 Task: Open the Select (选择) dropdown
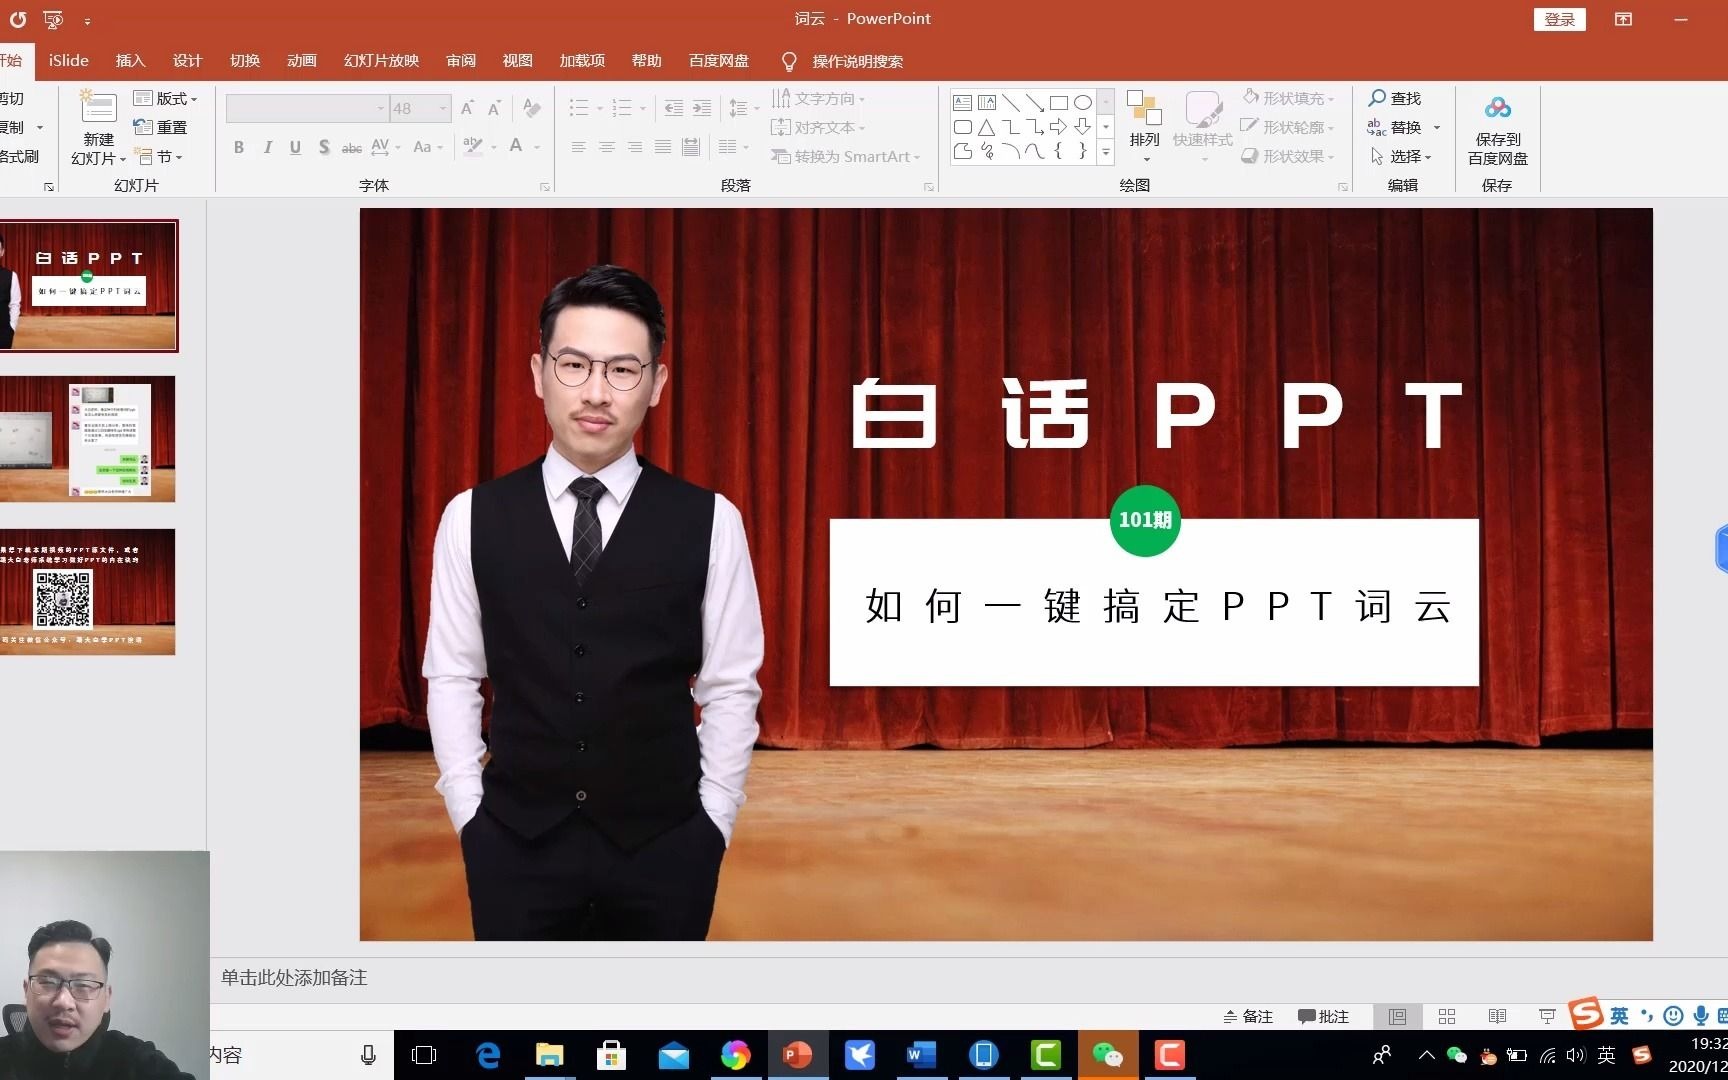click(1401, 157)
